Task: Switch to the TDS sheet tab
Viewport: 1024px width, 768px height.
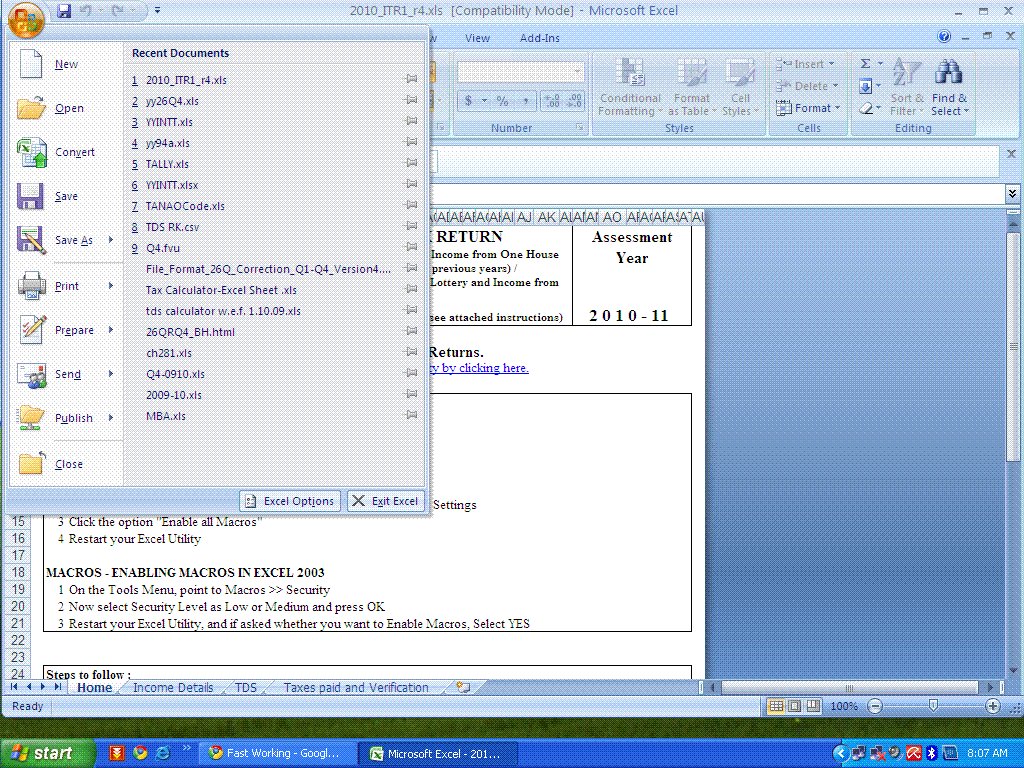Action: coord(246,687)
